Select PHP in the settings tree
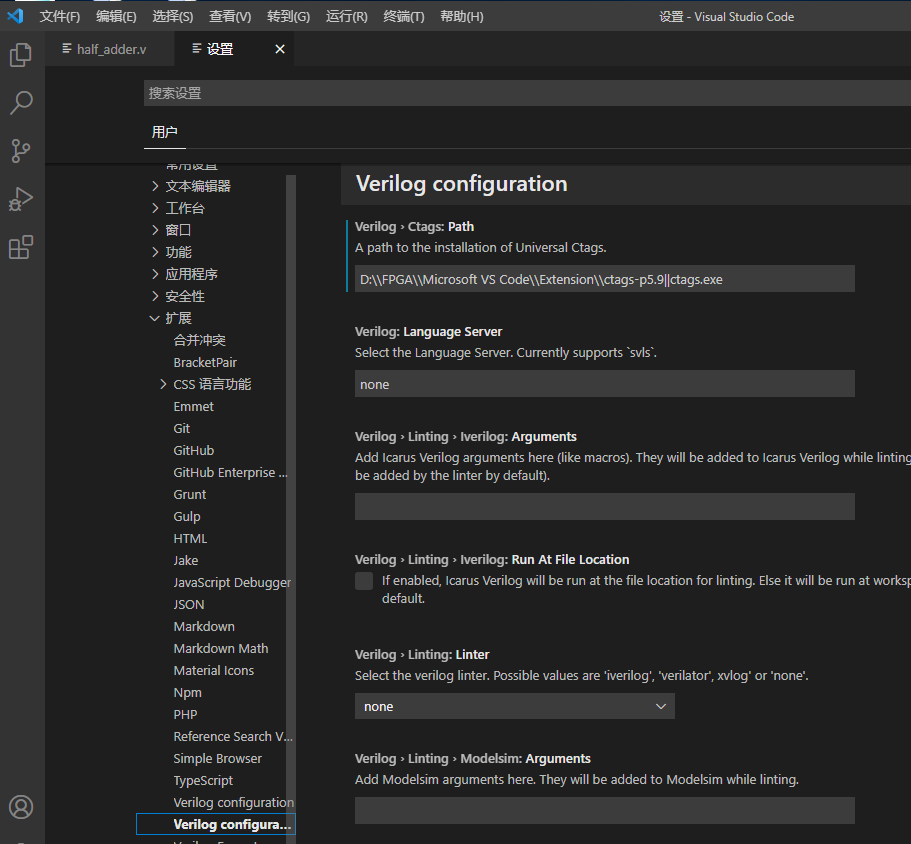The width and height of the screenshot is (911, 844). 185,715
